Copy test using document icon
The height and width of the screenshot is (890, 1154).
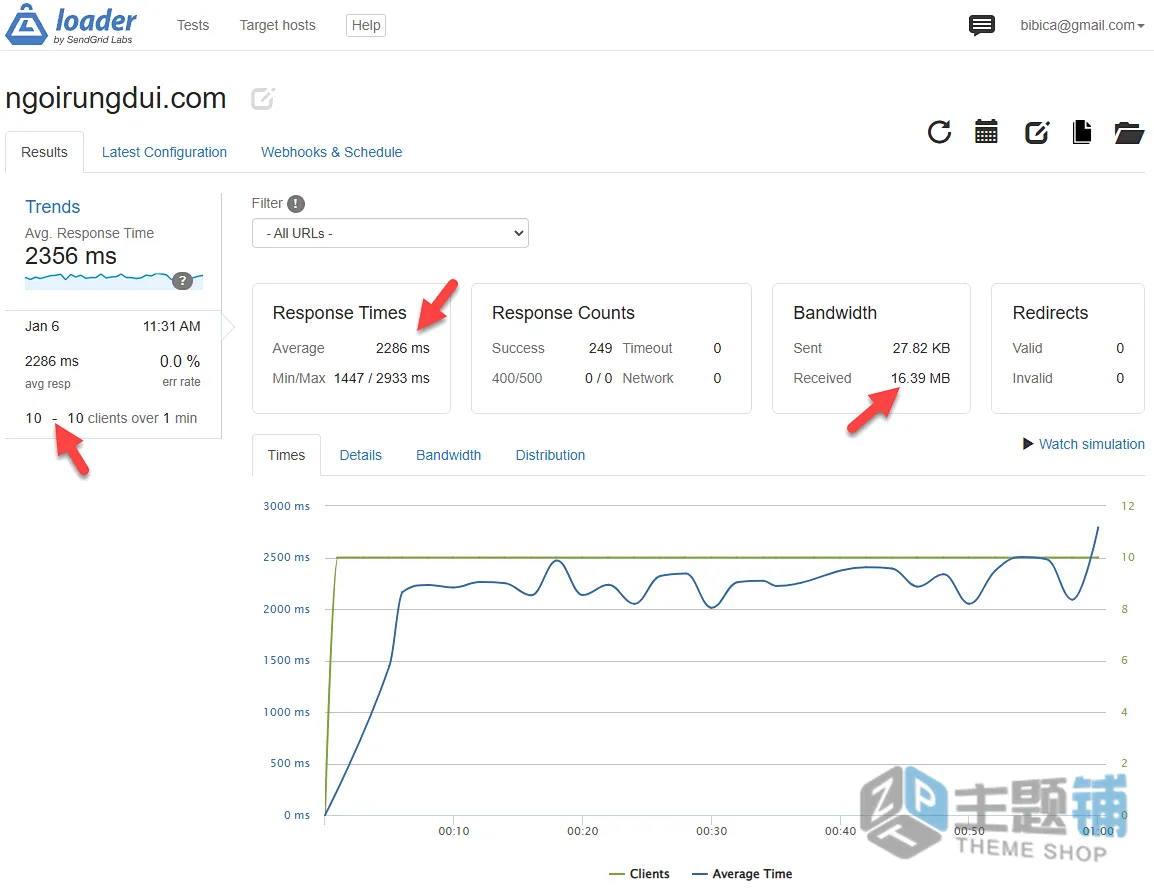coord(1082,132)
